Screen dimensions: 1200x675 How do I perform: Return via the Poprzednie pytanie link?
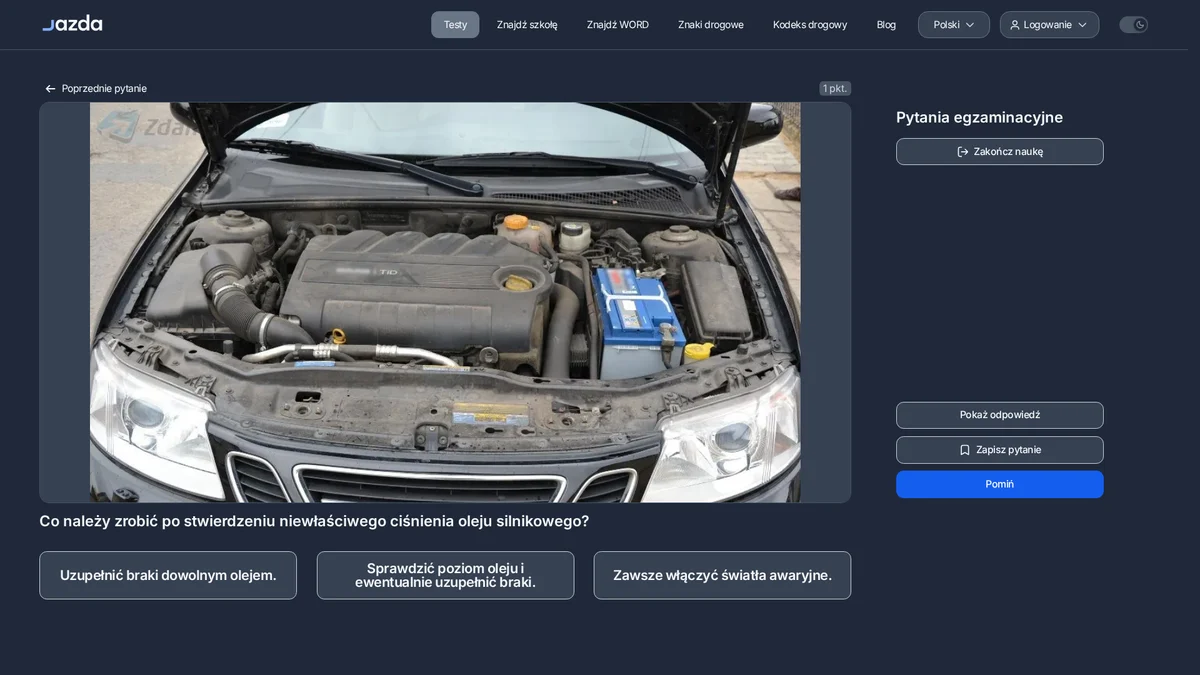coord(96,89)
